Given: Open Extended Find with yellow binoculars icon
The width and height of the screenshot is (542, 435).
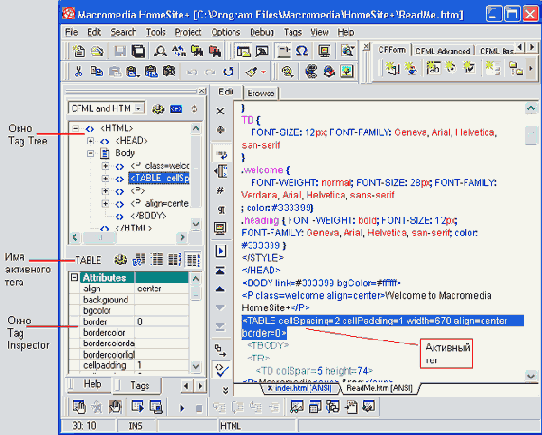Looking at the screenshot, I should (x=197, y=51).
